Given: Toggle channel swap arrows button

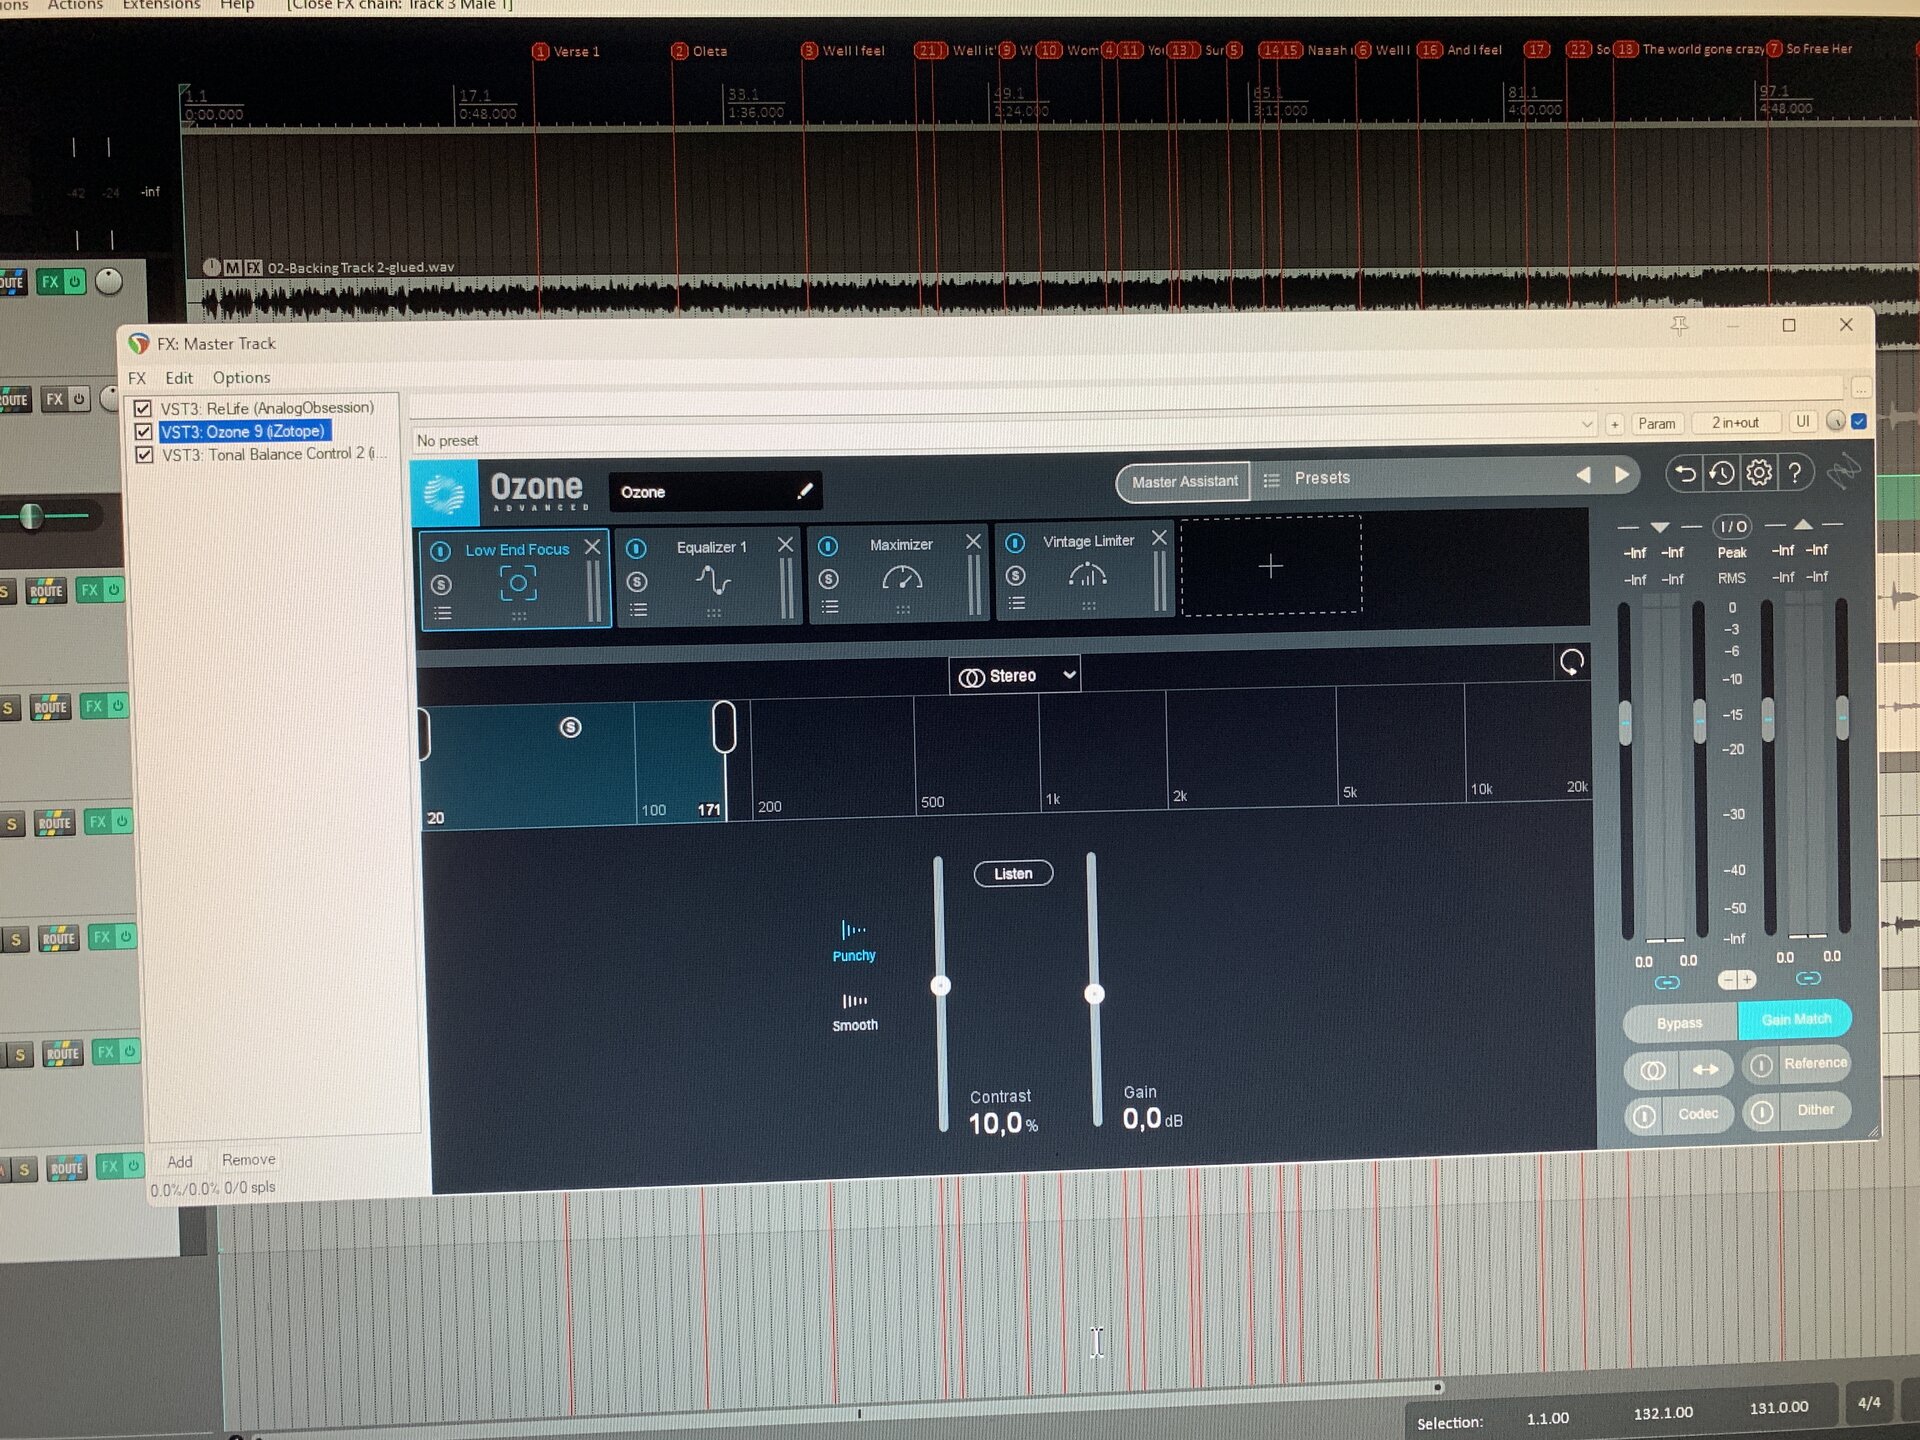Looking at the screenshot, I should (x=1705, y=1069).
